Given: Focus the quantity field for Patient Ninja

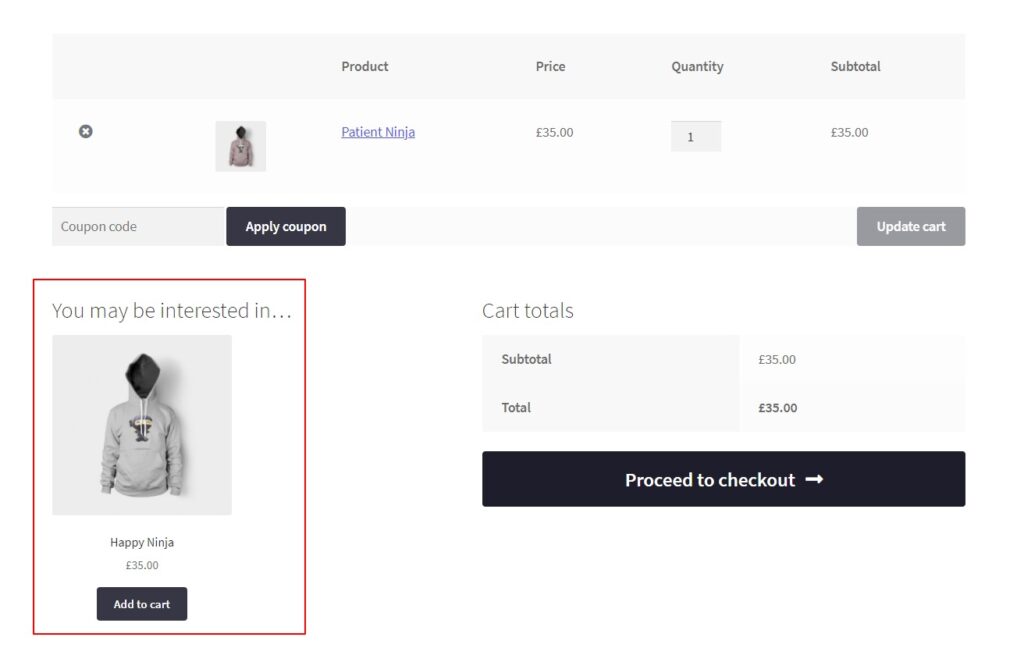Looking at the screenshot, I should (x=695, y=136).
